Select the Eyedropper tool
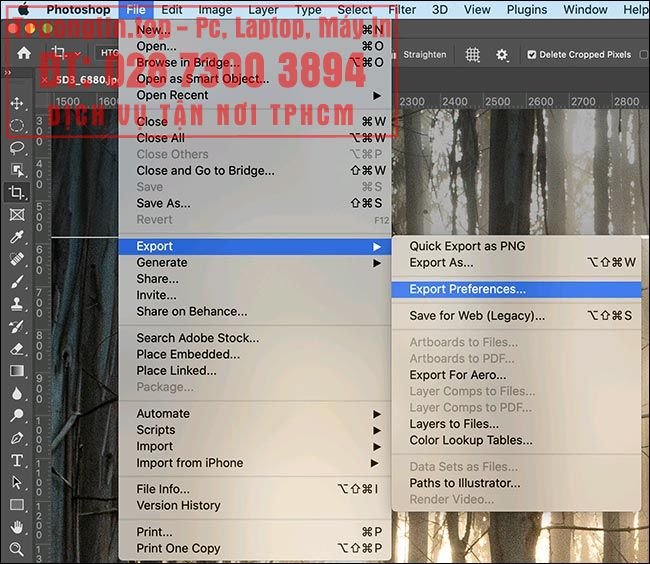650x564 pixels. coord(17,237)
